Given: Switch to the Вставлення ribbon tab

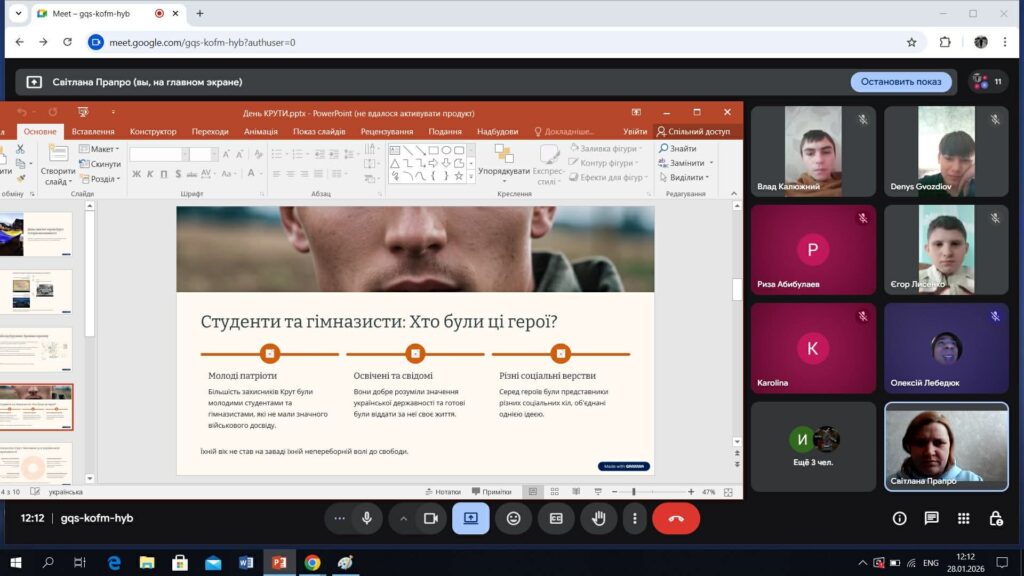Looking at the screenshot, I should (x=93, y=131).
